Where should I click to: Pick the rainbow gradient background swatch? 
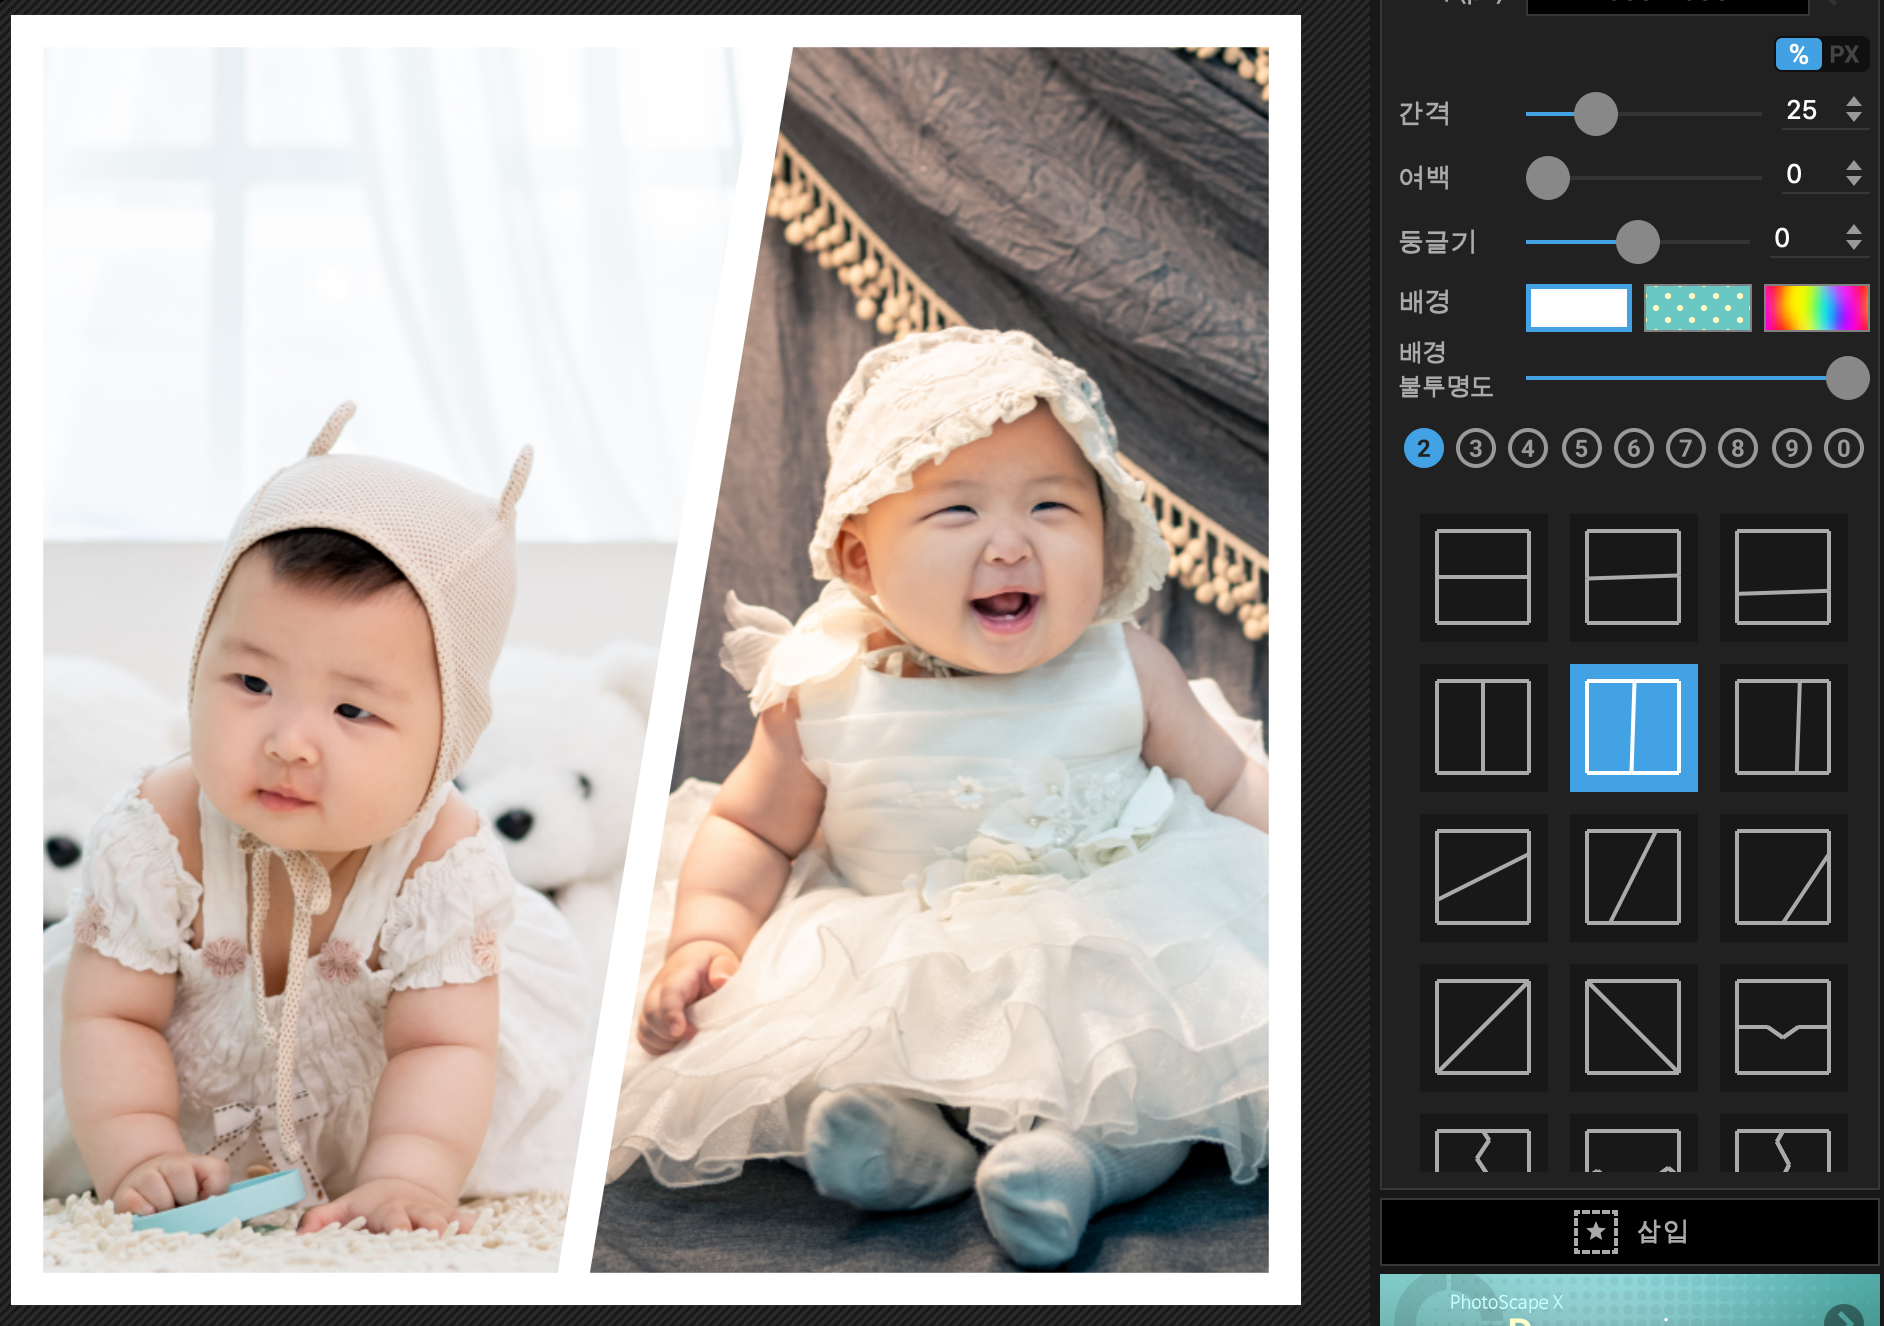[1816, 307]
